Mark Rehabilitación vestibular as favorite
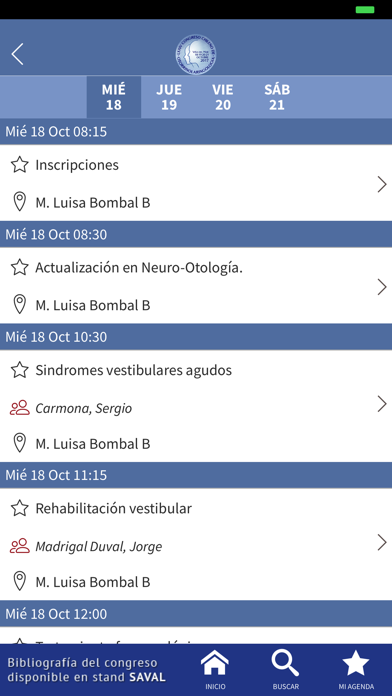The image size is (392, 696). (20, 508)
